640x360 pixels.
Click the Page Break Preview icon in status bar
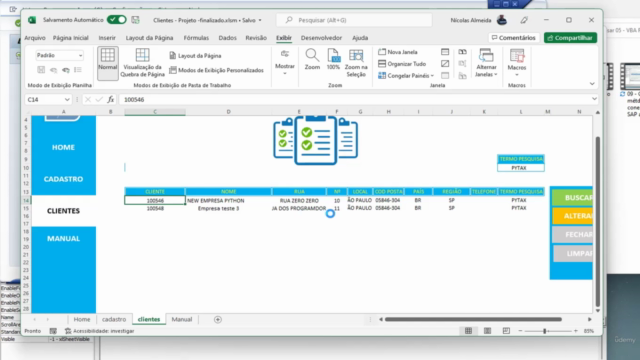506,331
